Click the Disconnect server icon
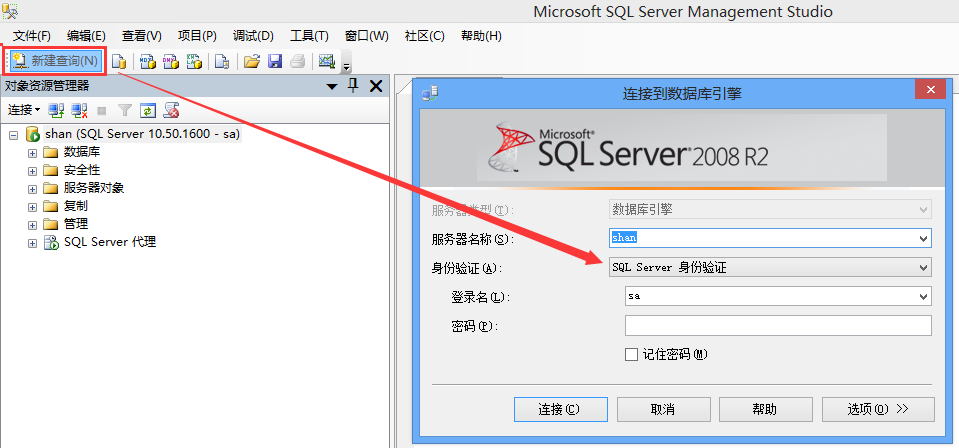Screen dimensions: 959x448 [x=80, y=110]
